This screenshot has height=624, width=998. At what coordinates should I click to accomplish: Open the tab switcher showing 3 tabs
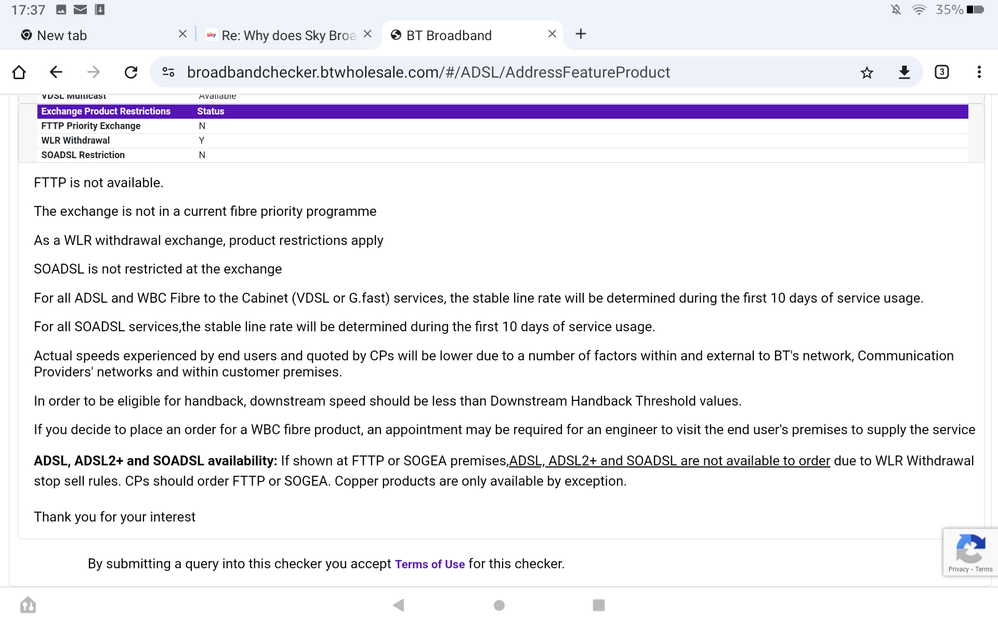point(941,71)
